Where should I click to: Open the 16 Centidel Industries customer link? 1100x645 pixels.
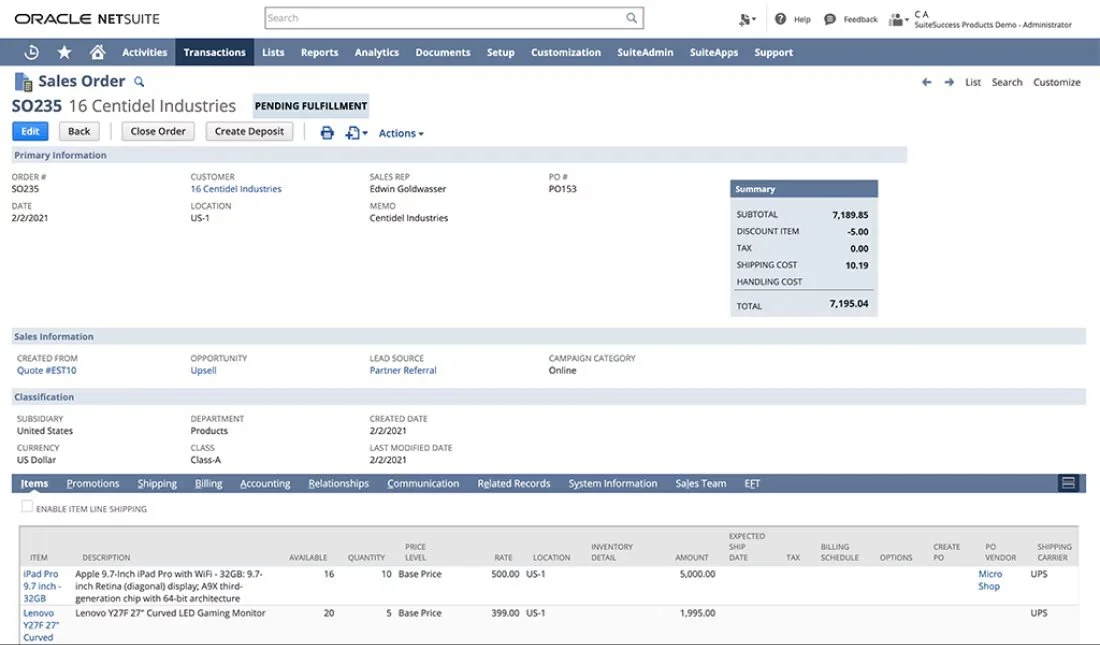pos(236,189)
